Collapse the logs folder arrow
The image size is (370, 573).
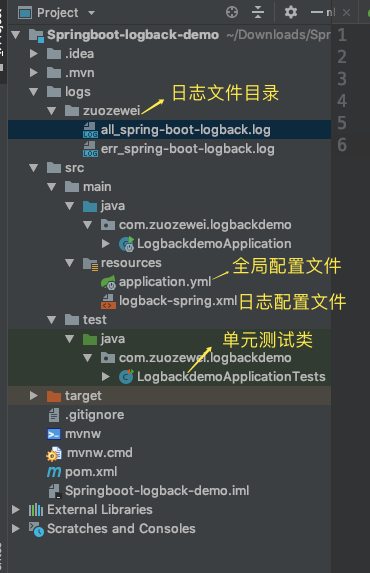pos(34,92)
